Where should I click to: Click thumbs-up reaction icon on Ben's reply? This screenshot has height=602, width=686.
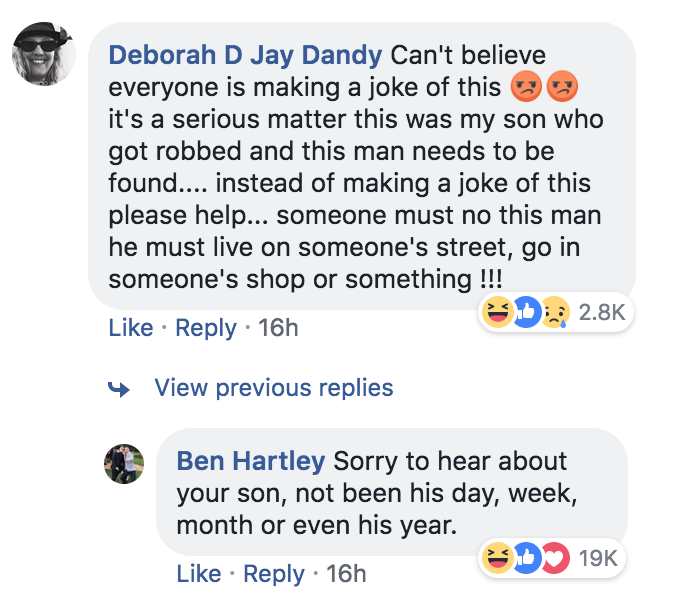[525, 558]
